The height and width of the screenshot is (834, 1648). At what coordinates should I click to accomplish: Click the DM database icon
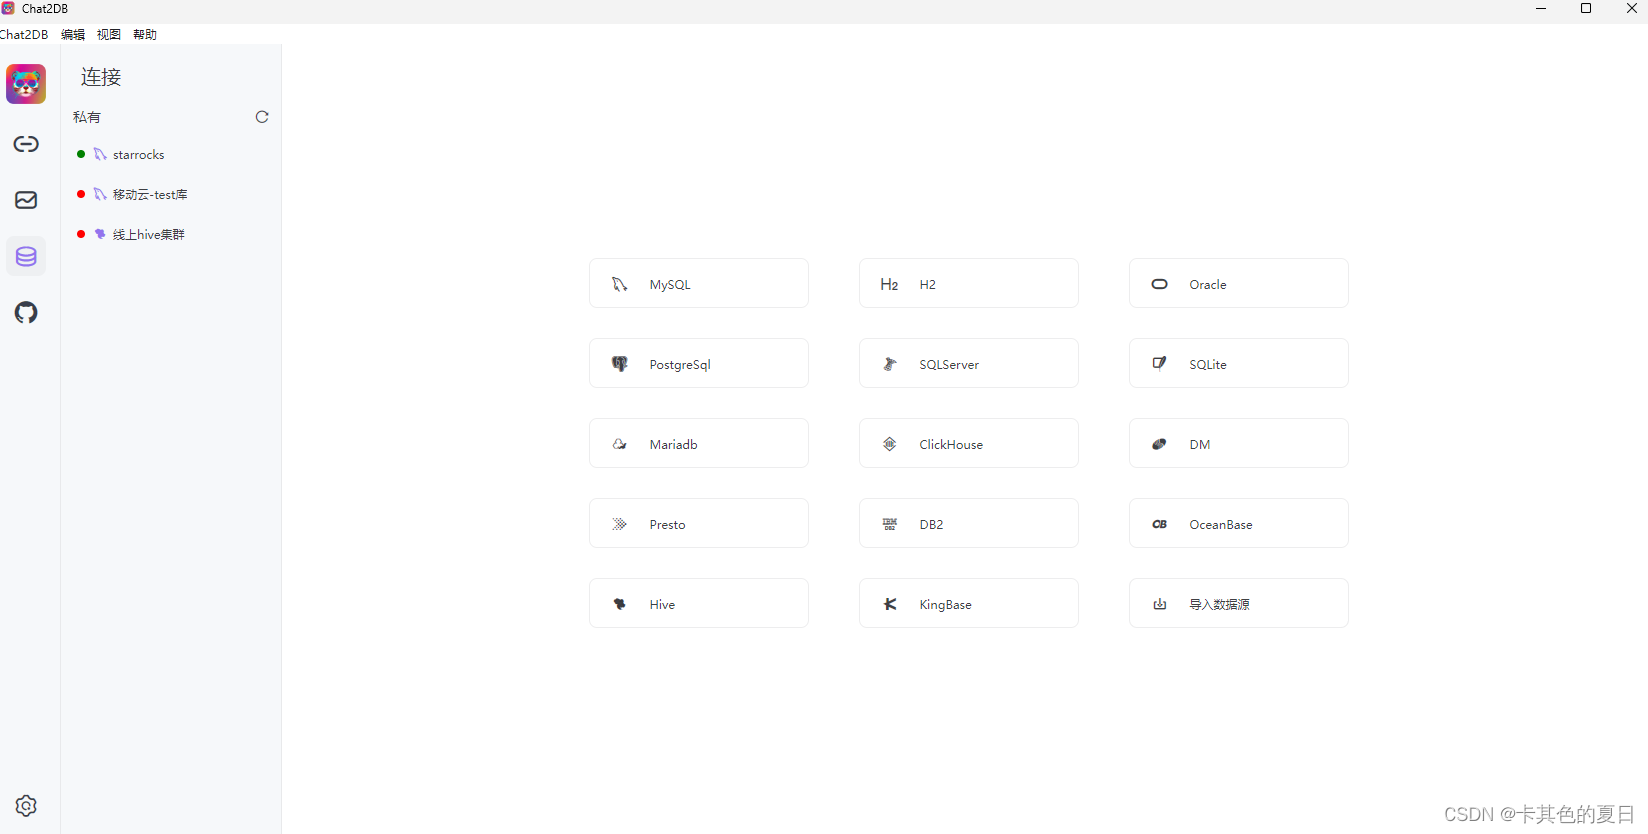pos(1159,444)
